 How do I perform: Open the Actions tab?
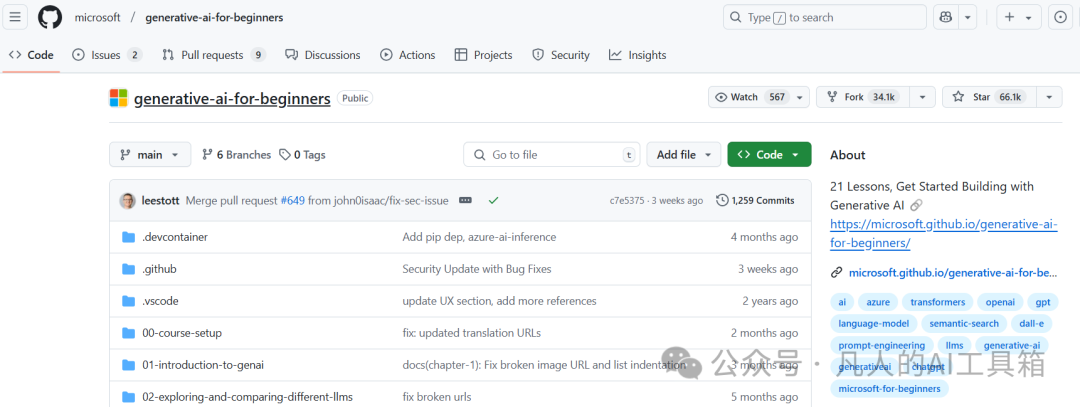(408, 55)
